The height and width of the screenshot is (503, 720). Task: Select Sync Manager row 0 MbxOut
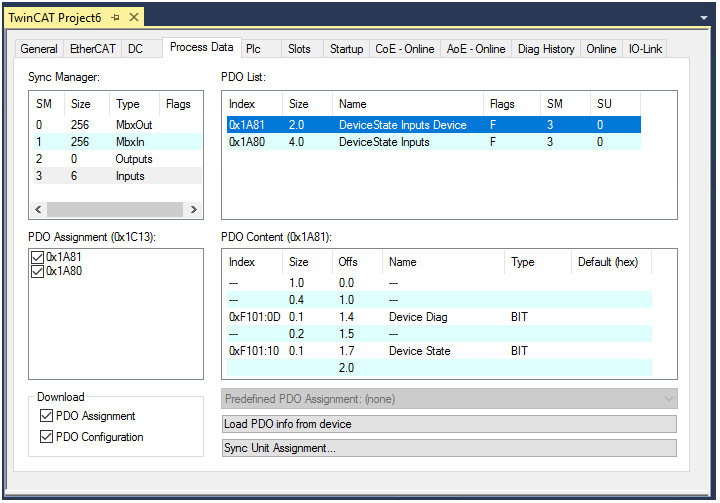click(118, 124)
